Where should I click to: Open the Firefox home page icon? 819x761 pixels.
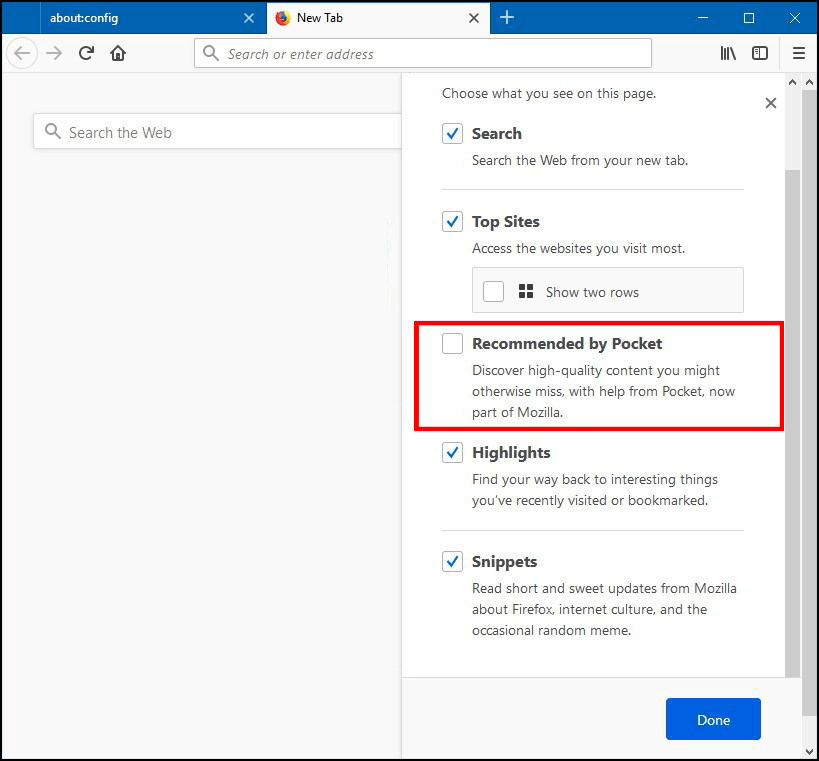[118, 53]
